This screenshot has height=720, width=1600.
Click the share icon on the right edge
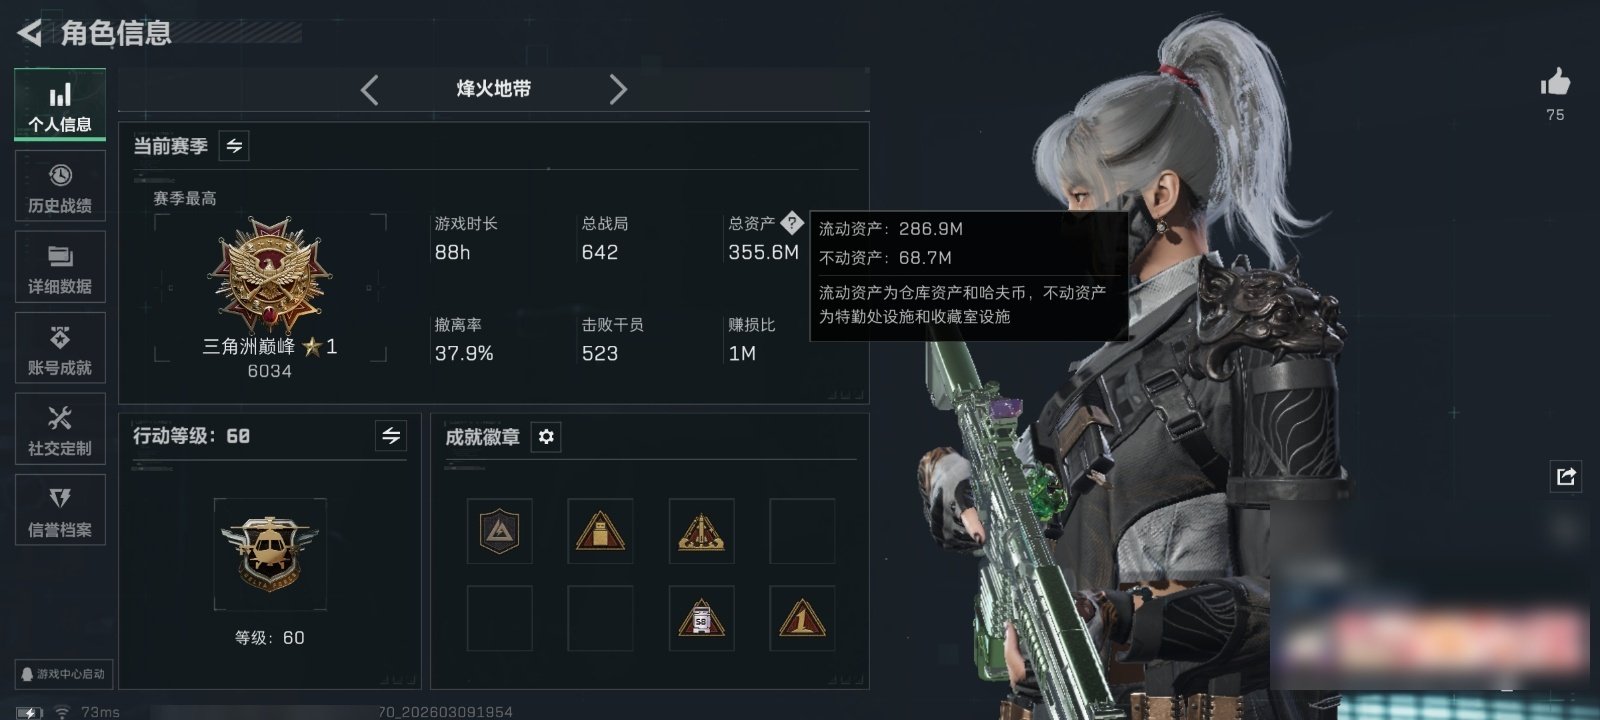pyautogui.click(x=1566, y=476)
